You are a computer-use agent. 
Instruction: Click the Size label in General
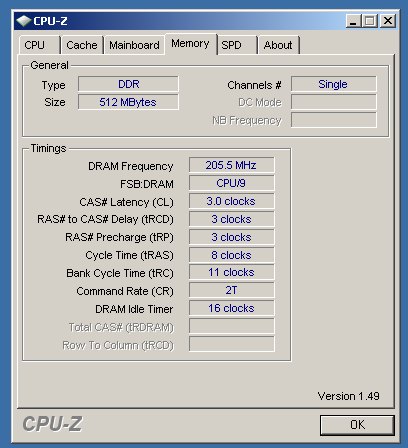tap(55, 102)
